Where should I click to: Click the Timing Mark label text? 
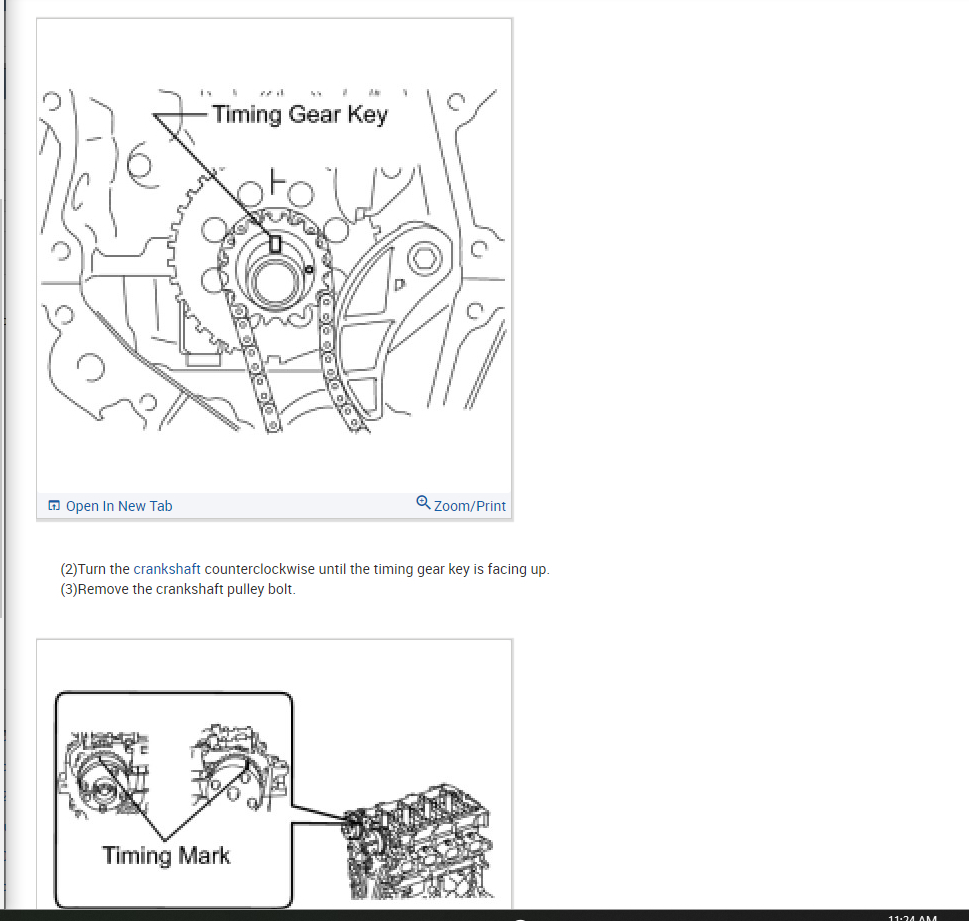tap(166, 855)
